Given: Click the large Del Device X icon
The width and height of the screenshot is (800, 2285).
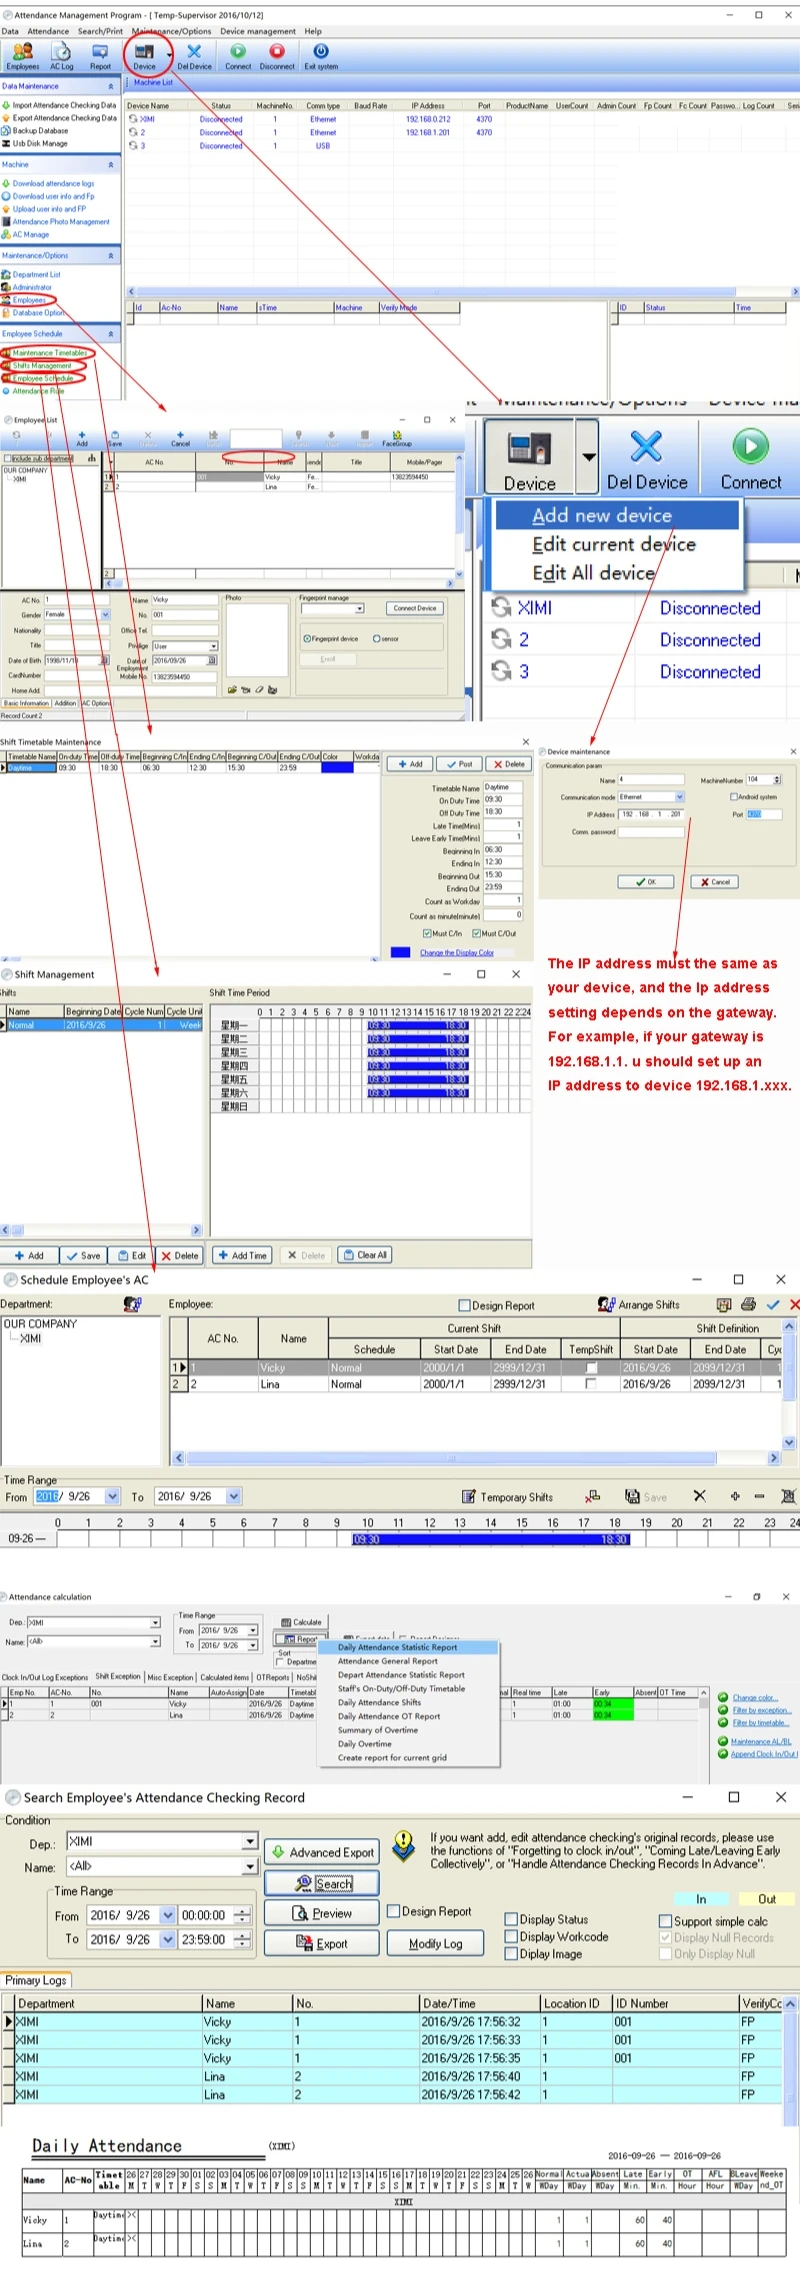Looking at the screenshot, I should (x=646, y=448).
